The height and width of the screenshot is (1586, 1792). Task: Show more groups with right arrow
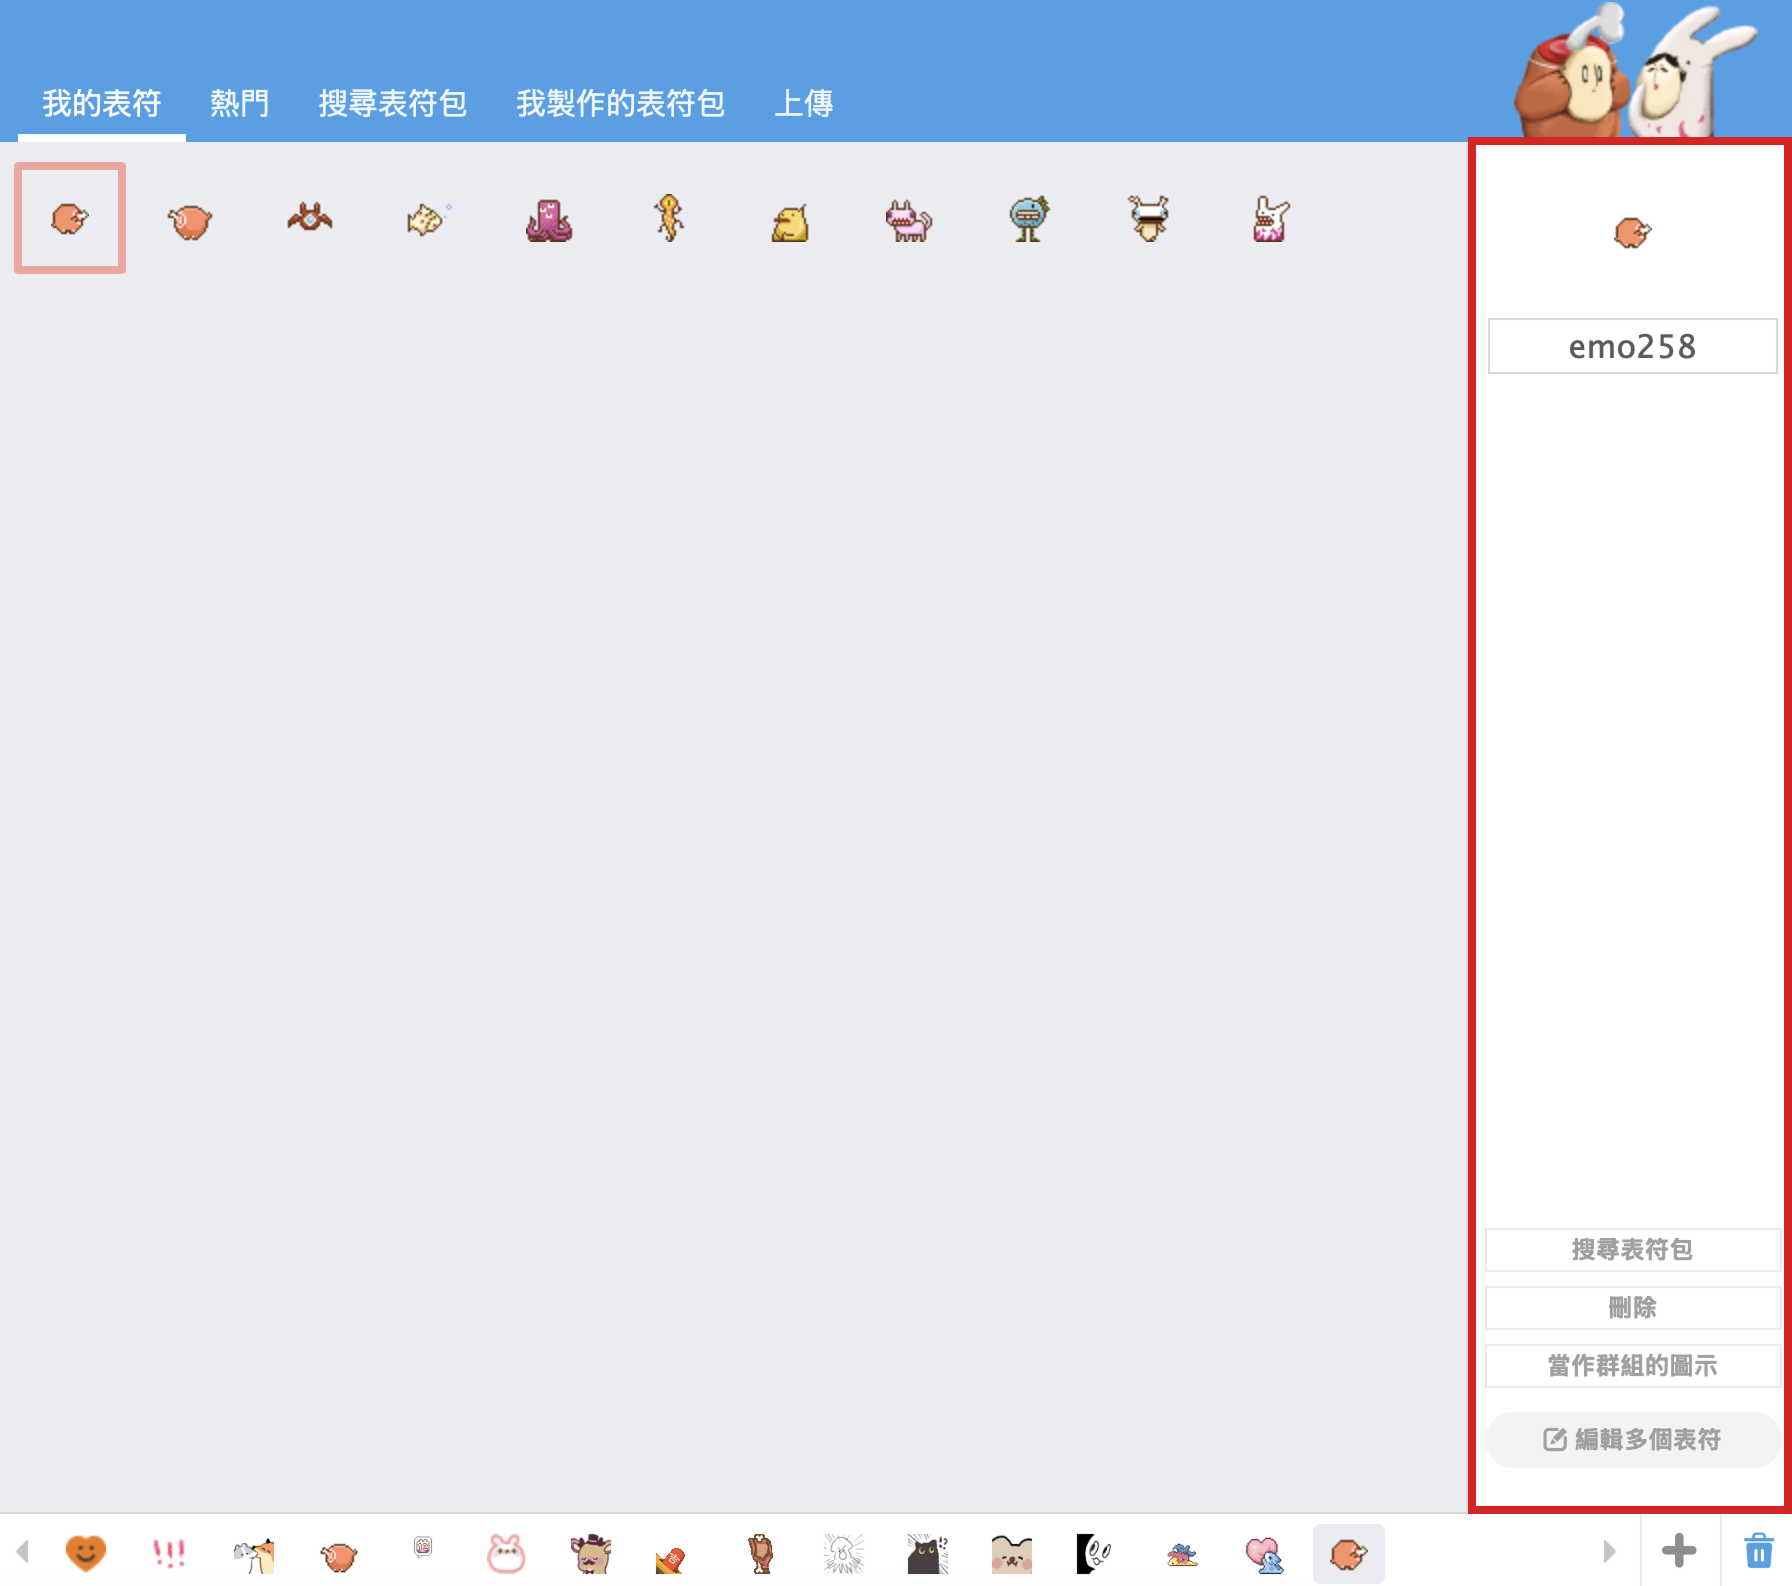pos(1609,1551)
